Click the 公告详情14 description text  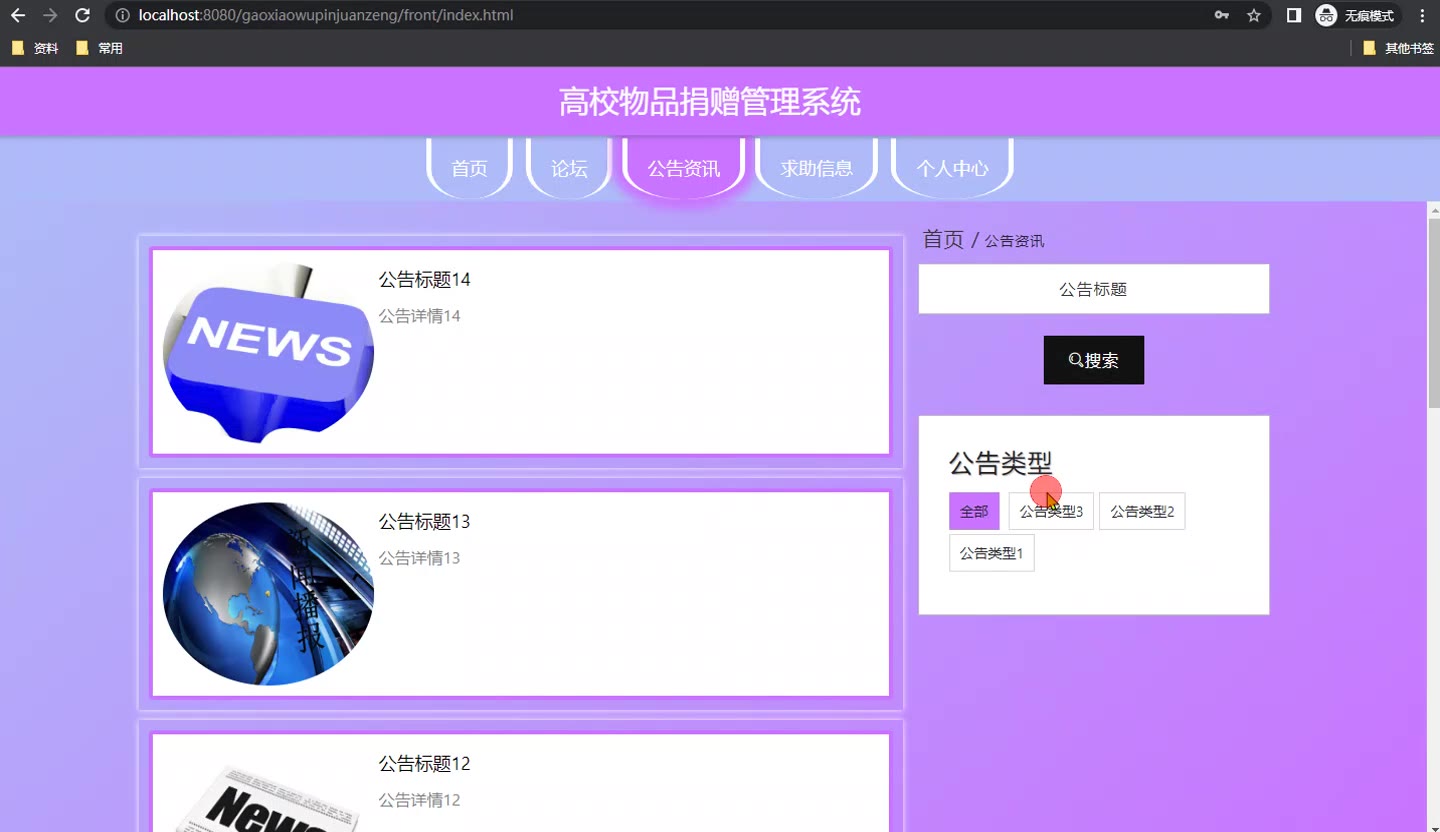[x=419, y=316]
